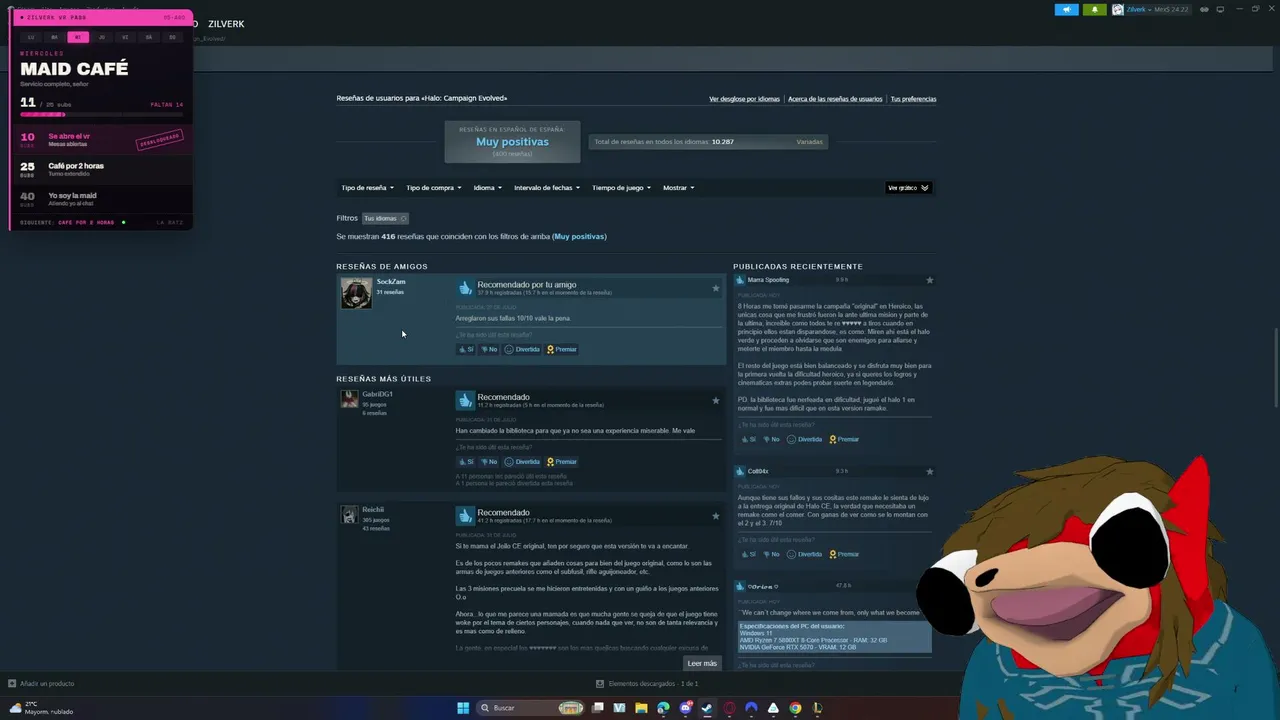Viewport: 1280px width, 720px height.
Task: Award Colt04x's review with Premiar
Action: pyautogui.click(x=843, y=554)
